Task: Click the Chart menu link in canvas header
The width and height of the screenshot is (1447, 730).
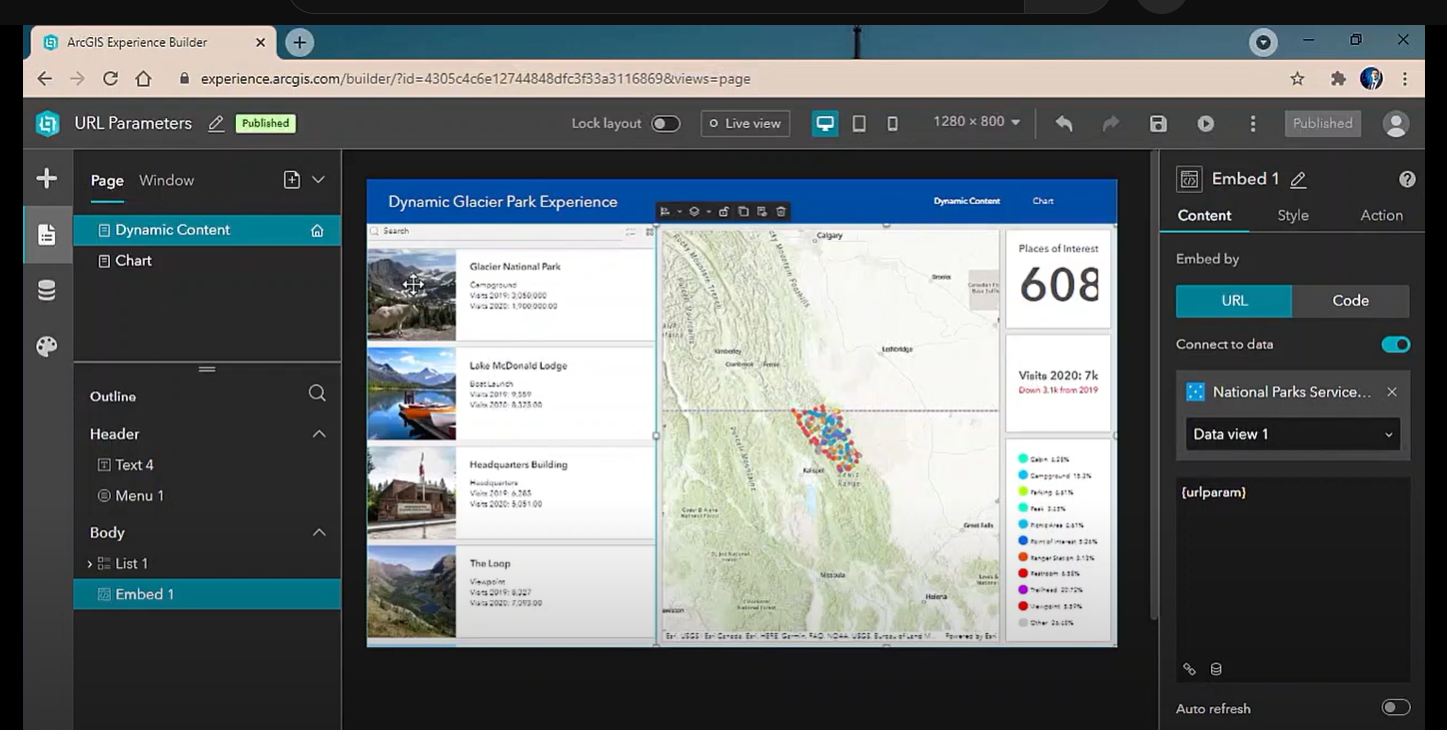Action: pos(1043,201)
